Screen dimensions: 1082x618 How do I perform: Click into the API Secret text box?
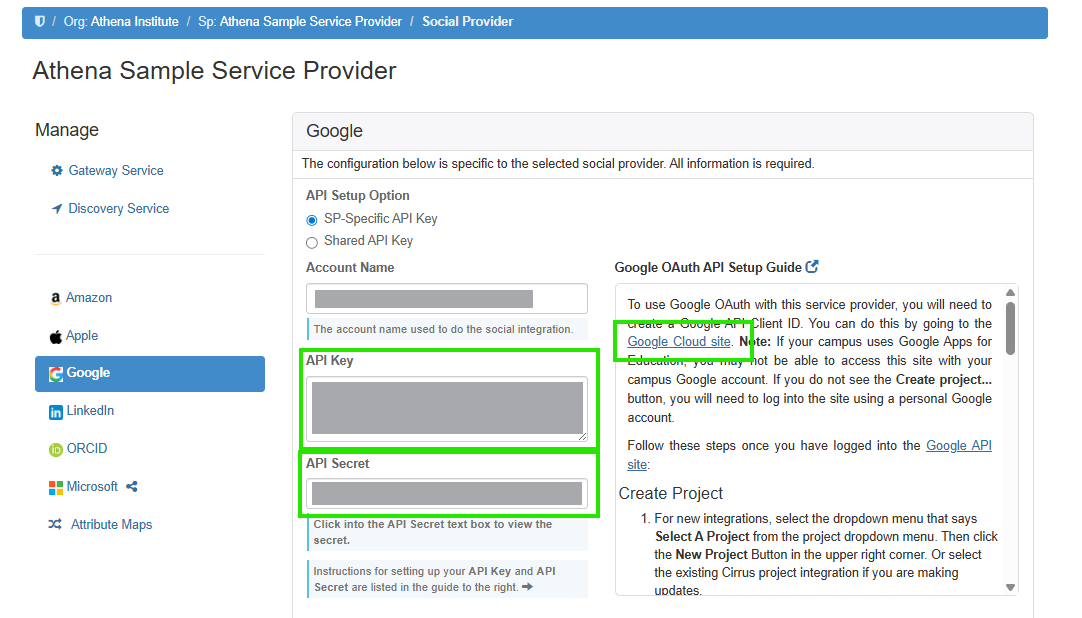point(446,493)
